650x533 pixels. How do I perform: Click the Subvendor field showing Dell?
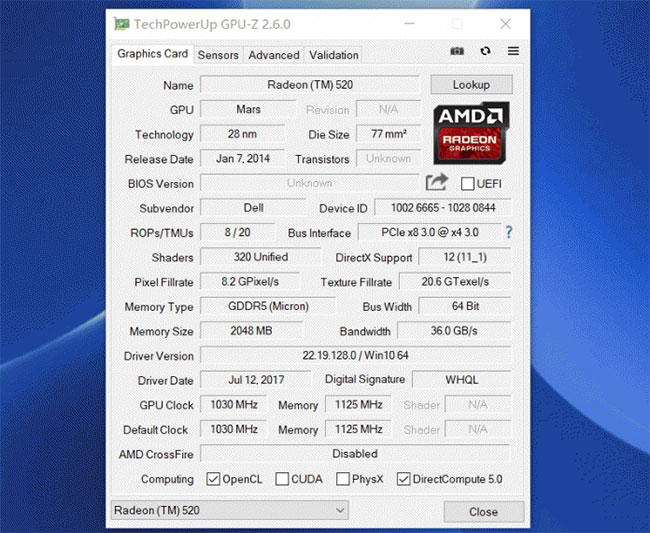pyautogui.click(x=253, y=208)
